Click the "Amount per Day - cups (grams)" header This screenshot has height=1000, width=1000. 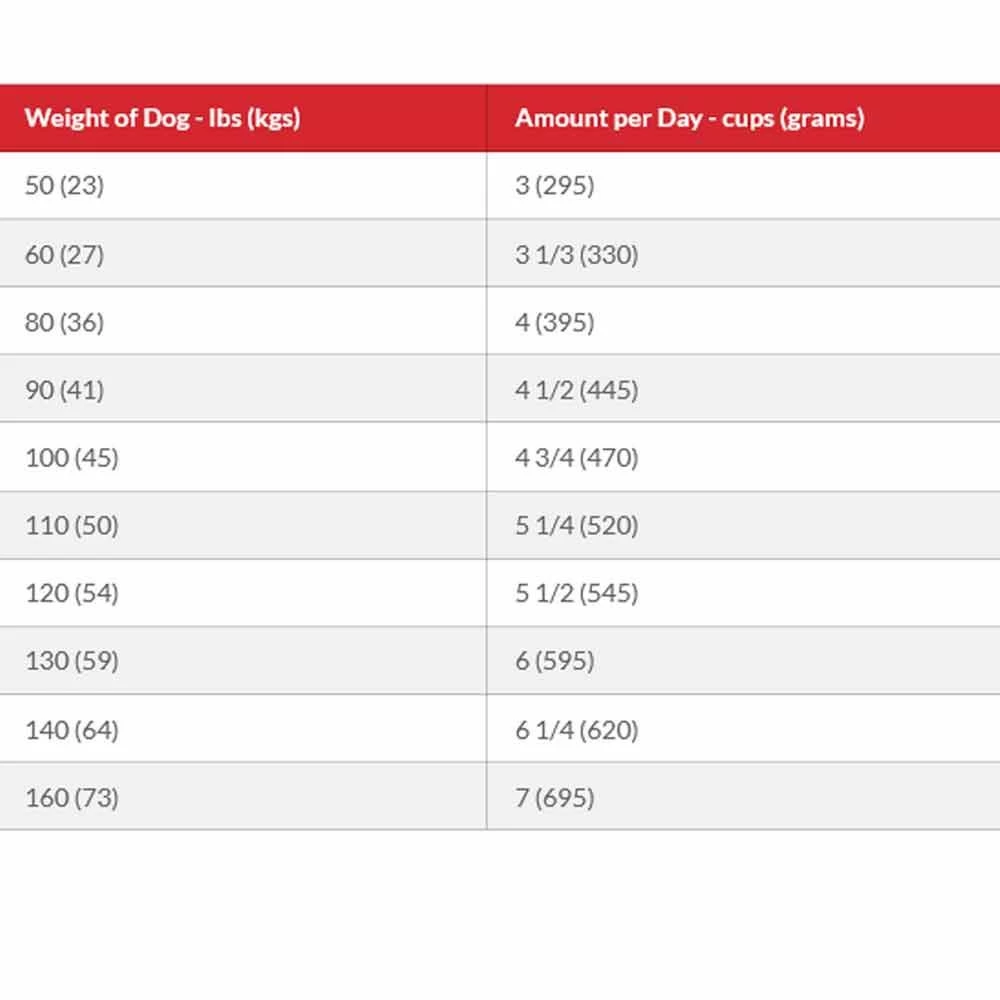(689, 118)
